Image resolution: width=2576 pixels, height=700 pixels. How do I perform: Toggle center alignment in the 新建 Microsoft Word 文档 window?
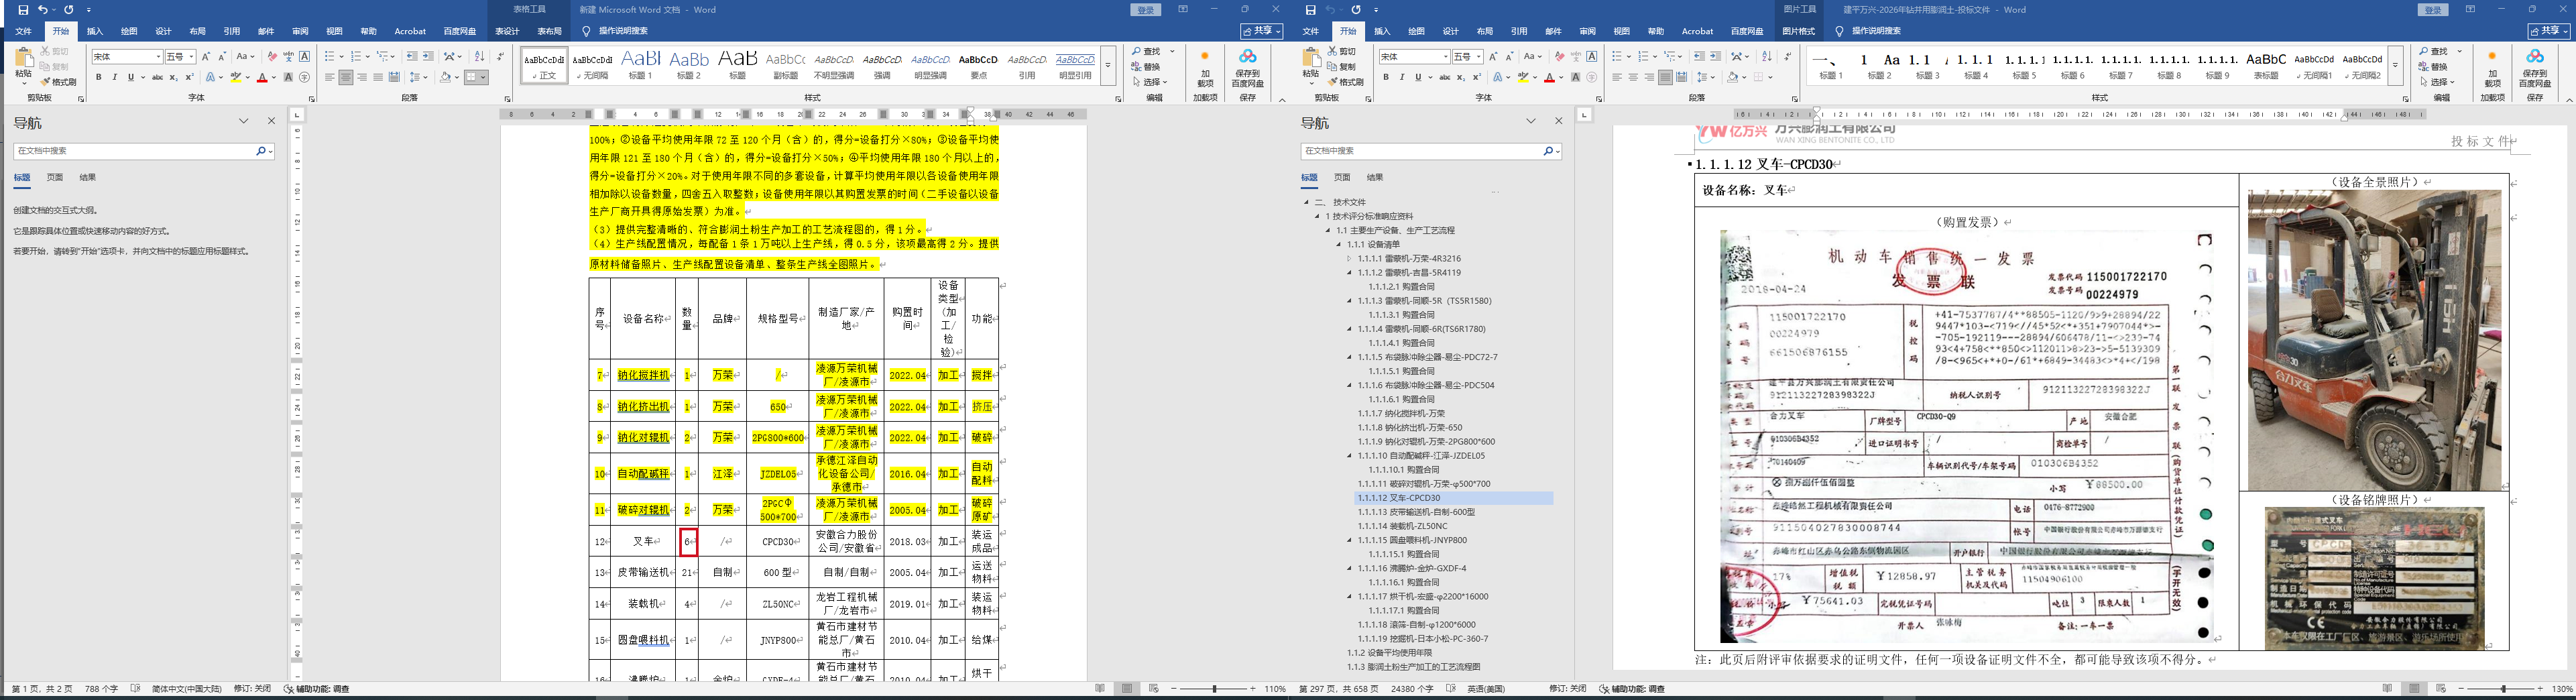345,78
